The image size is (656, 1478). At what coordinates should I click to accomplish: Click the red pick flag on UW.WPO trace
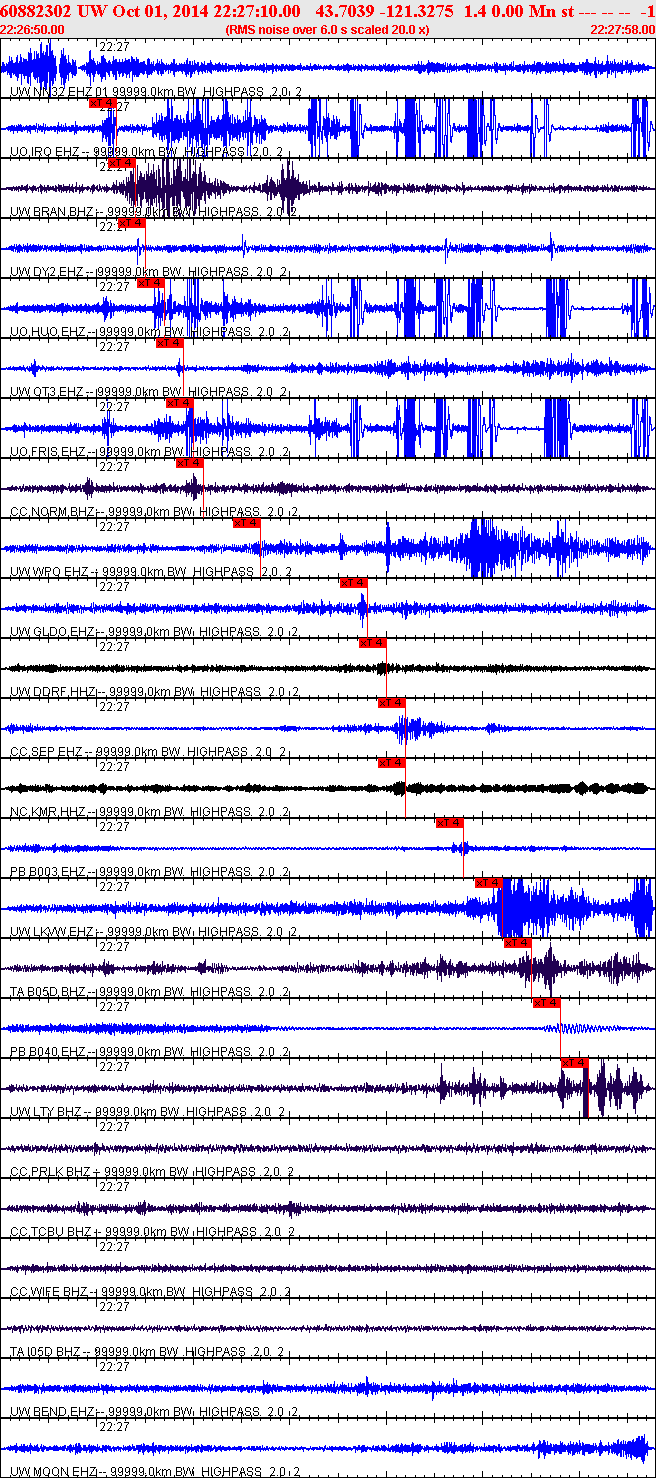point(246,523)
